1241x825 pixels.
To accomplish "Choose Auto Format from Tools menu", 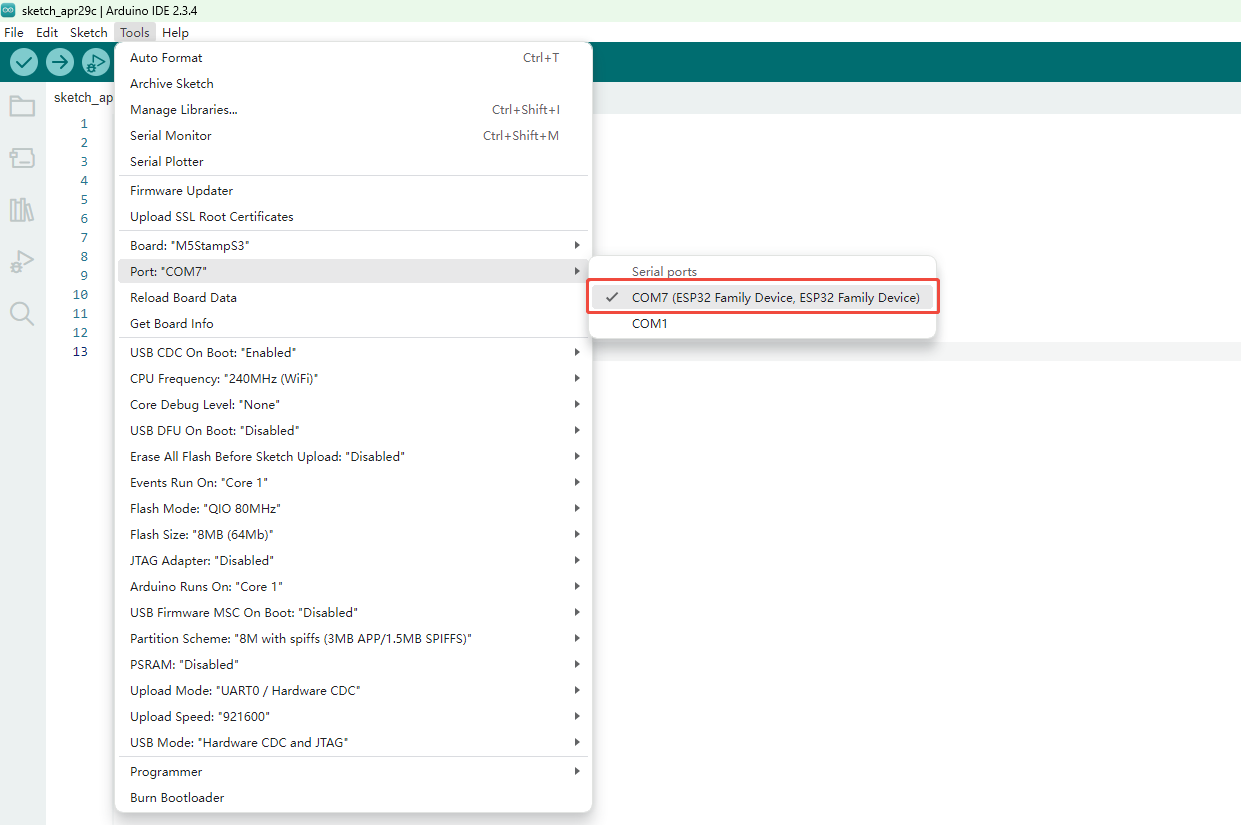I will tap(354, 58).
